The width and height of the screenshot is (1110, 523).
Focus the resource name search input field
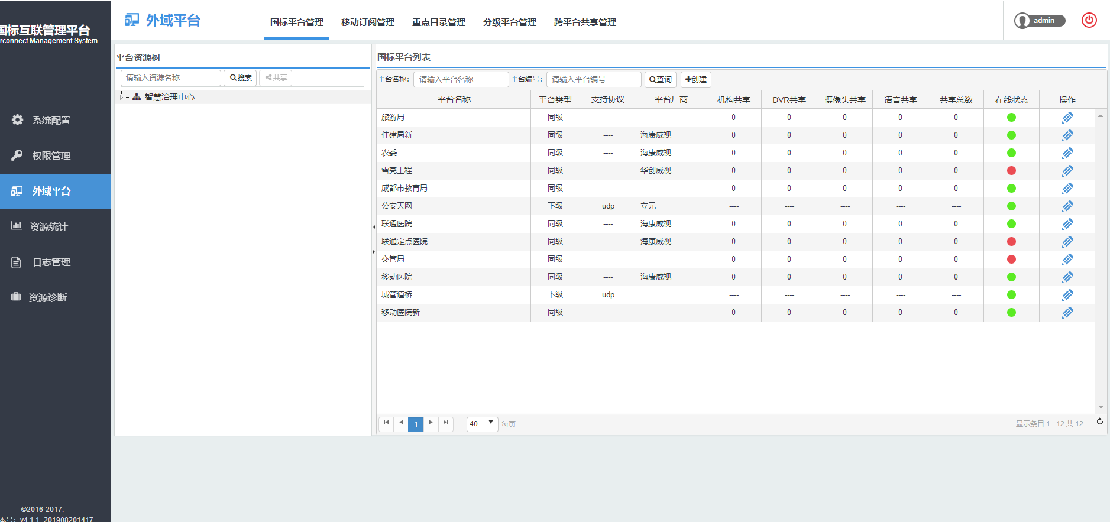click(x=173, y=78)
